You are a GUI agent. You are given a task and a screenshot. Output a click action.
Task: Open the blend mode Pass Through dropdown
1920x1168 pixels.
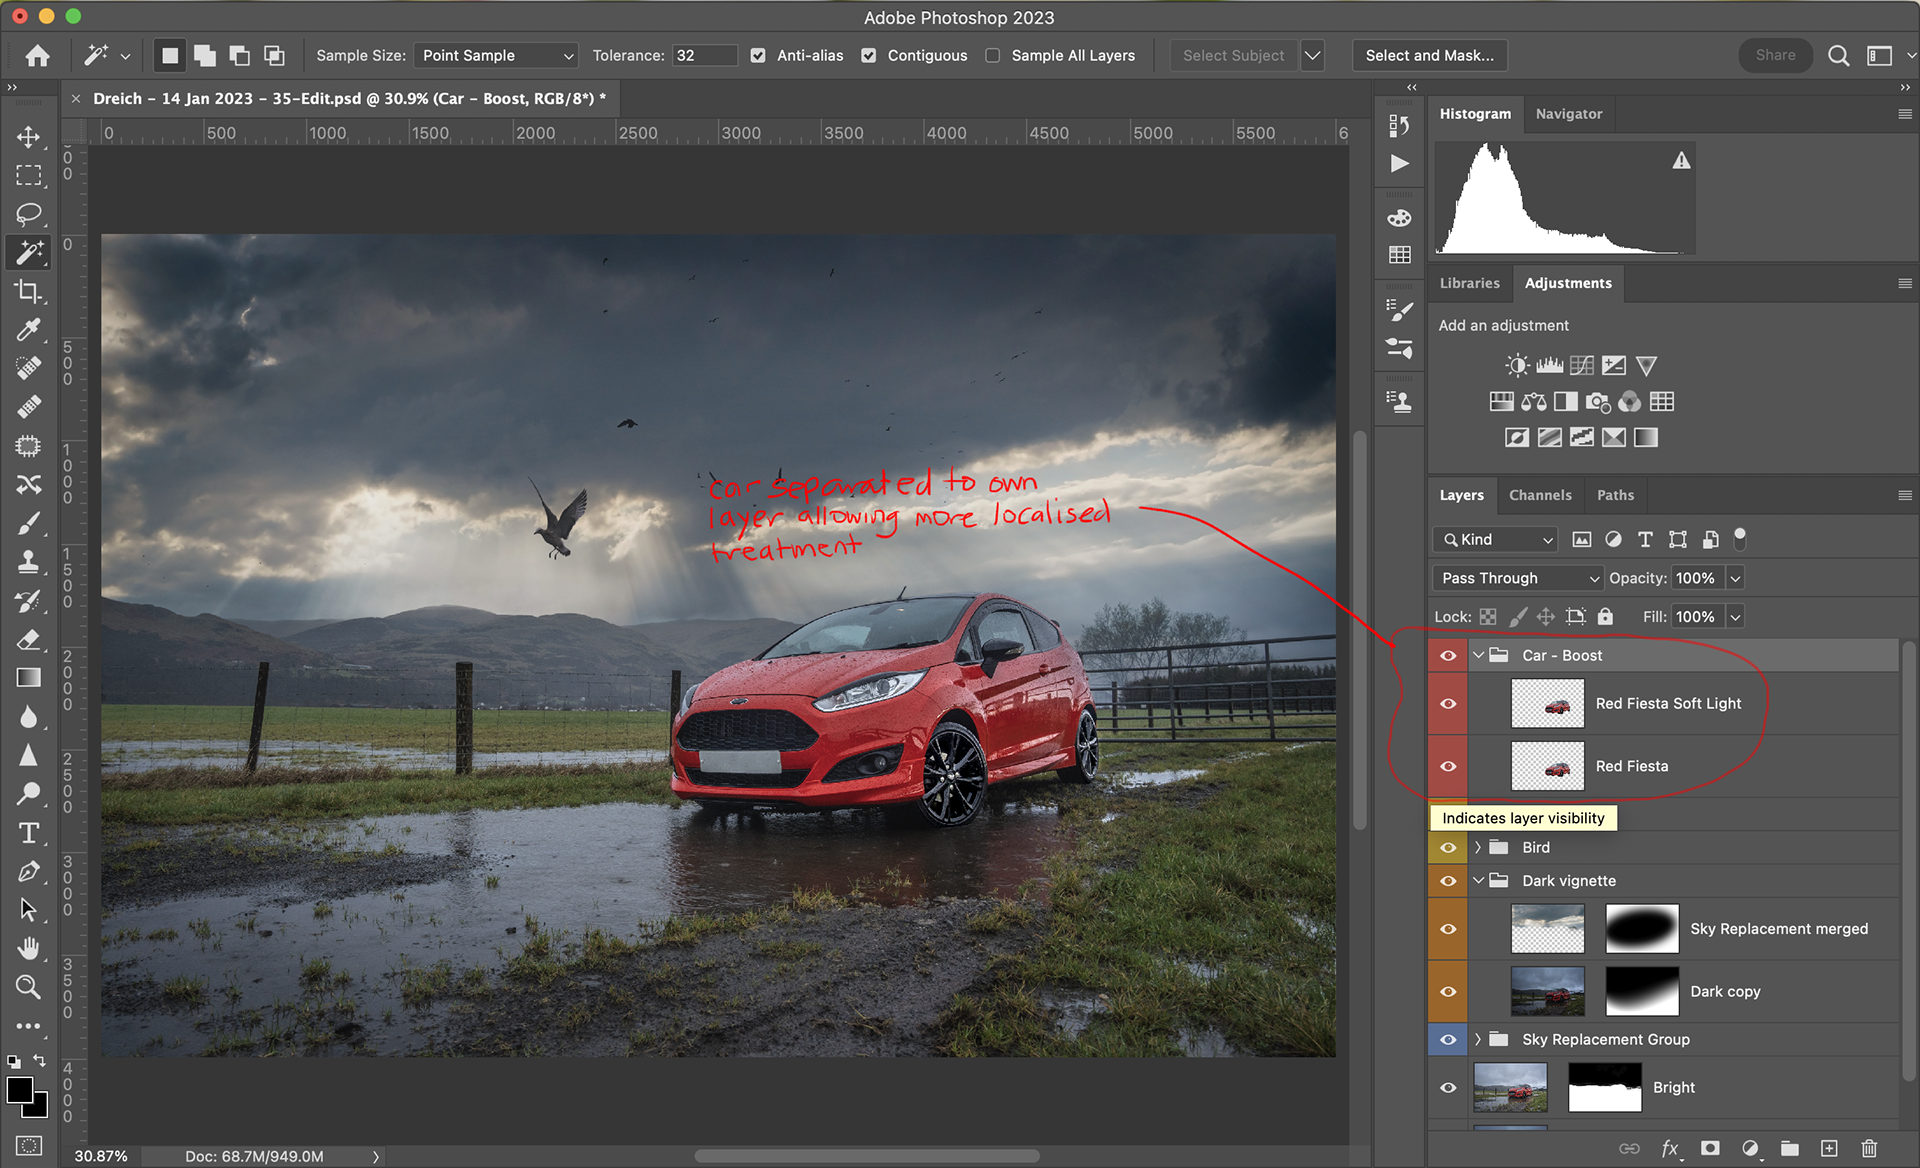[1518, 578]
